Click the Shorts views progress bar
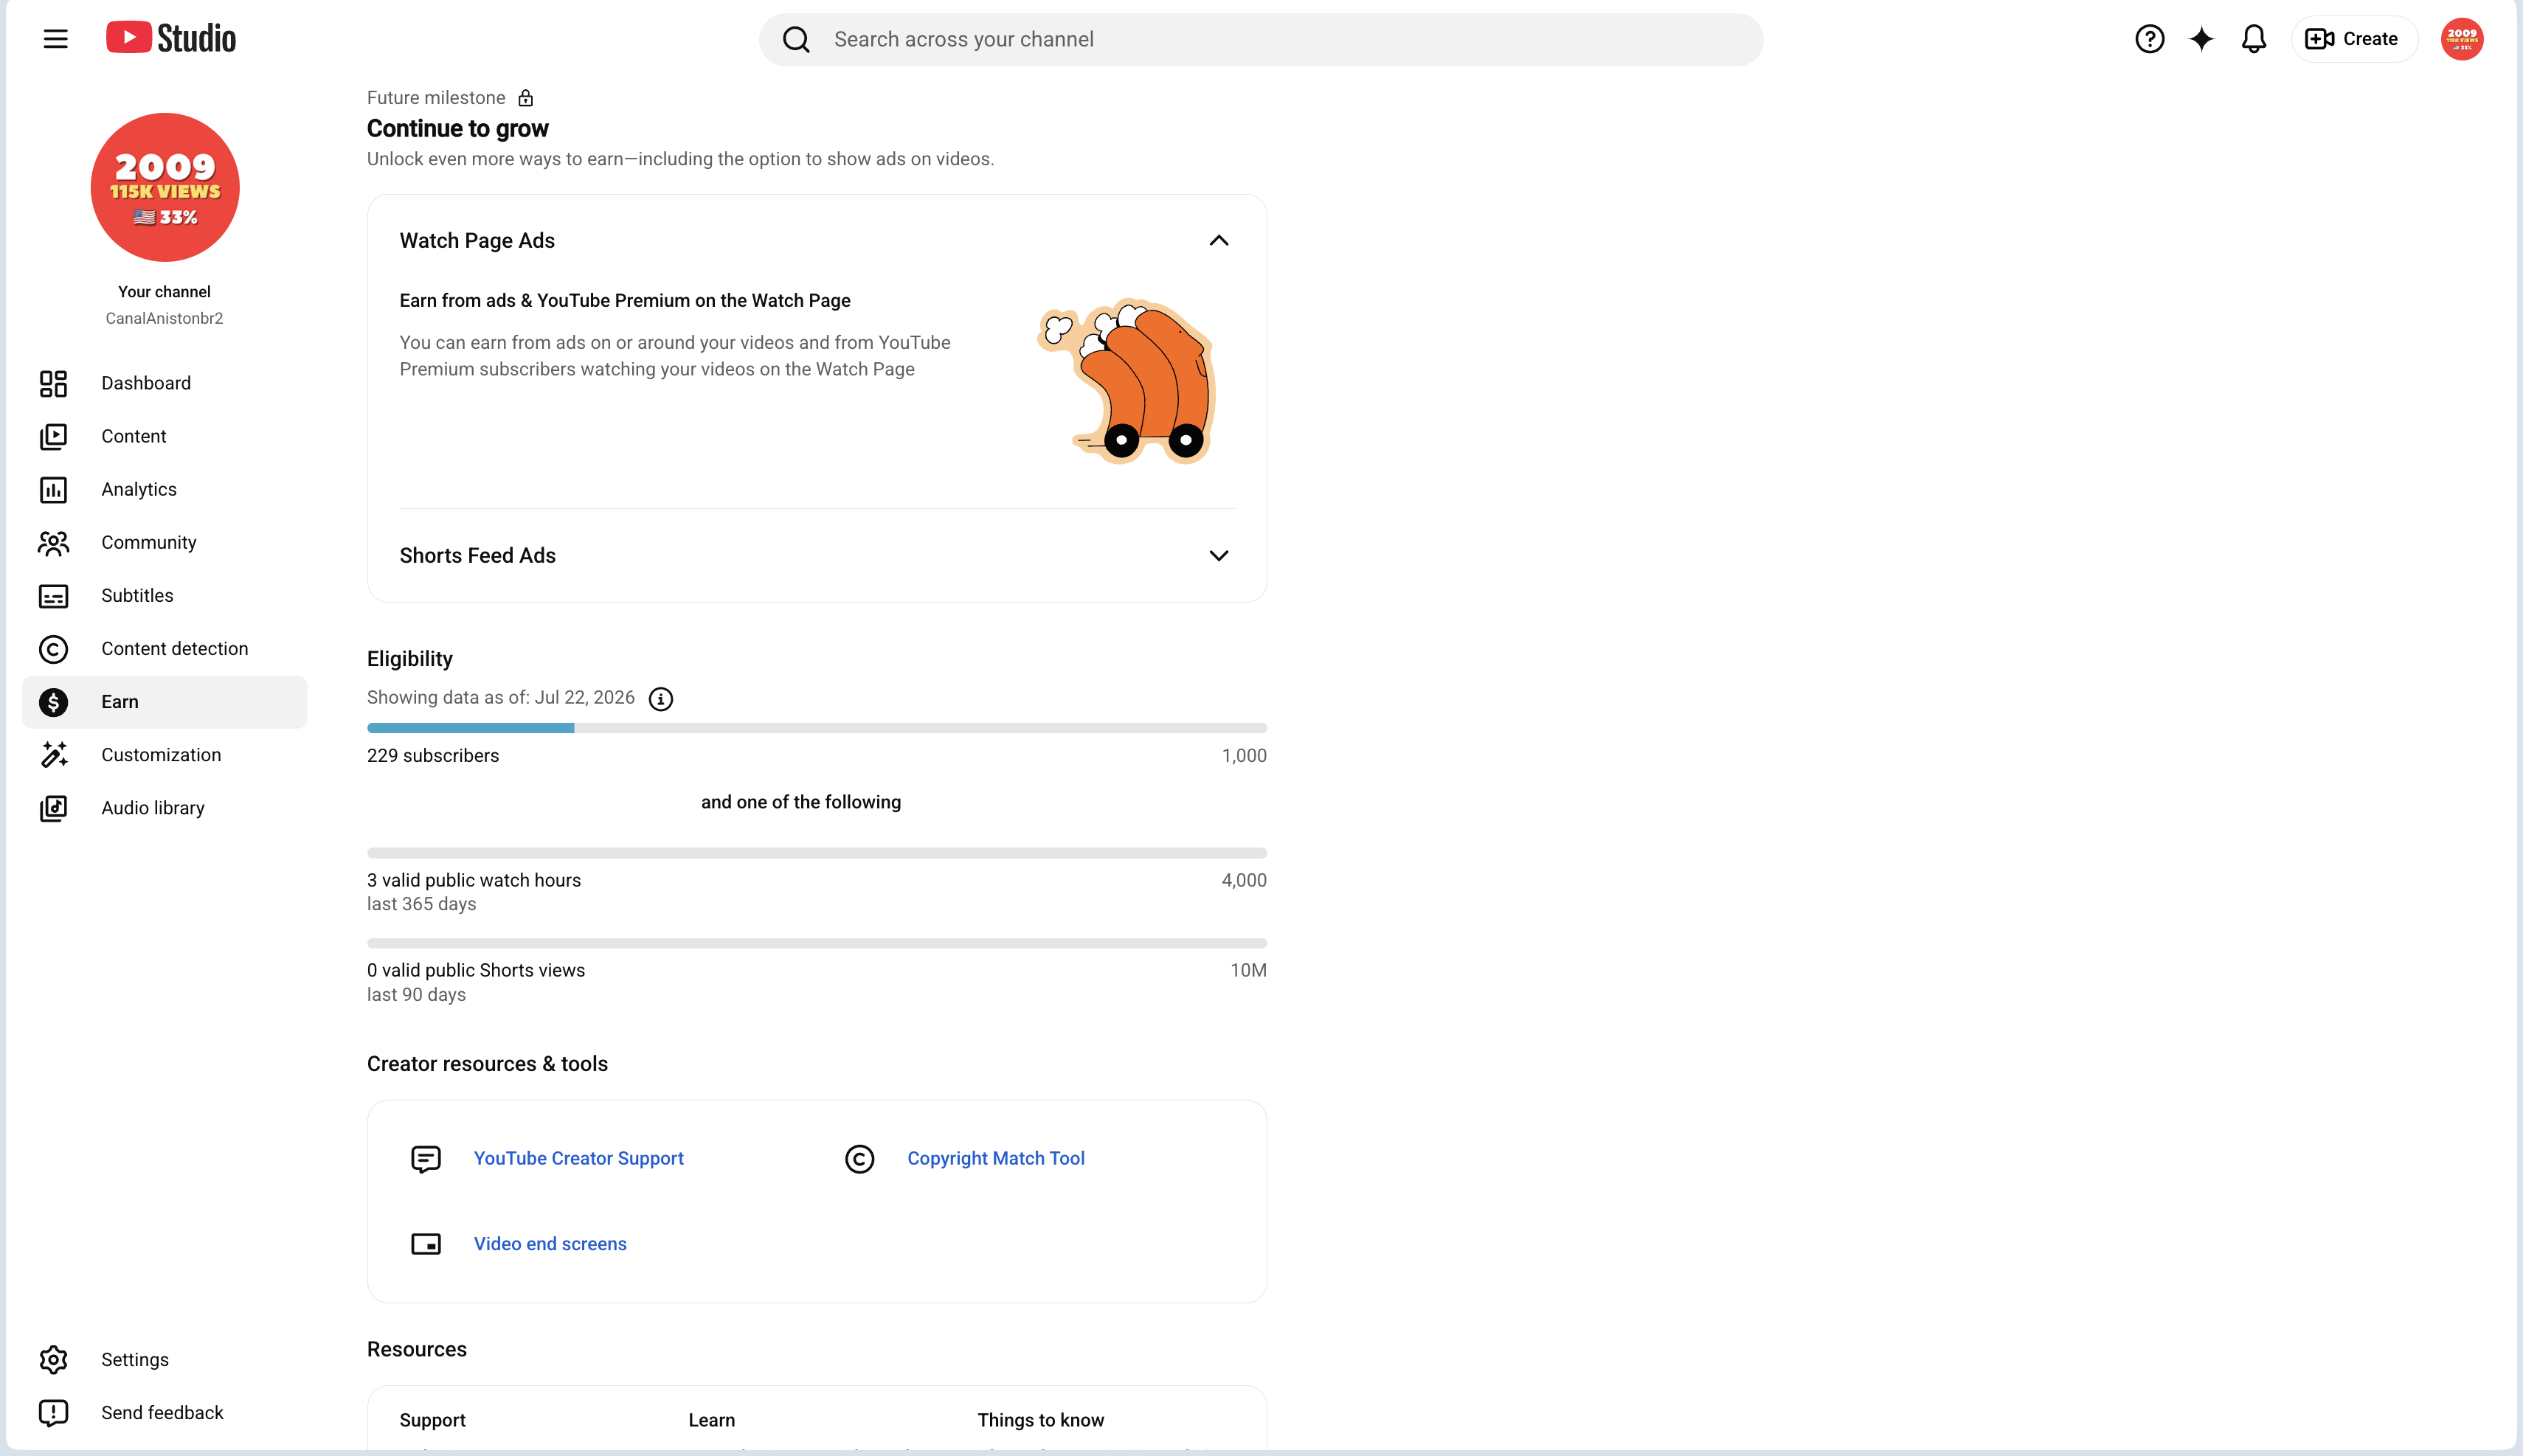 click(x=817, y=943)
